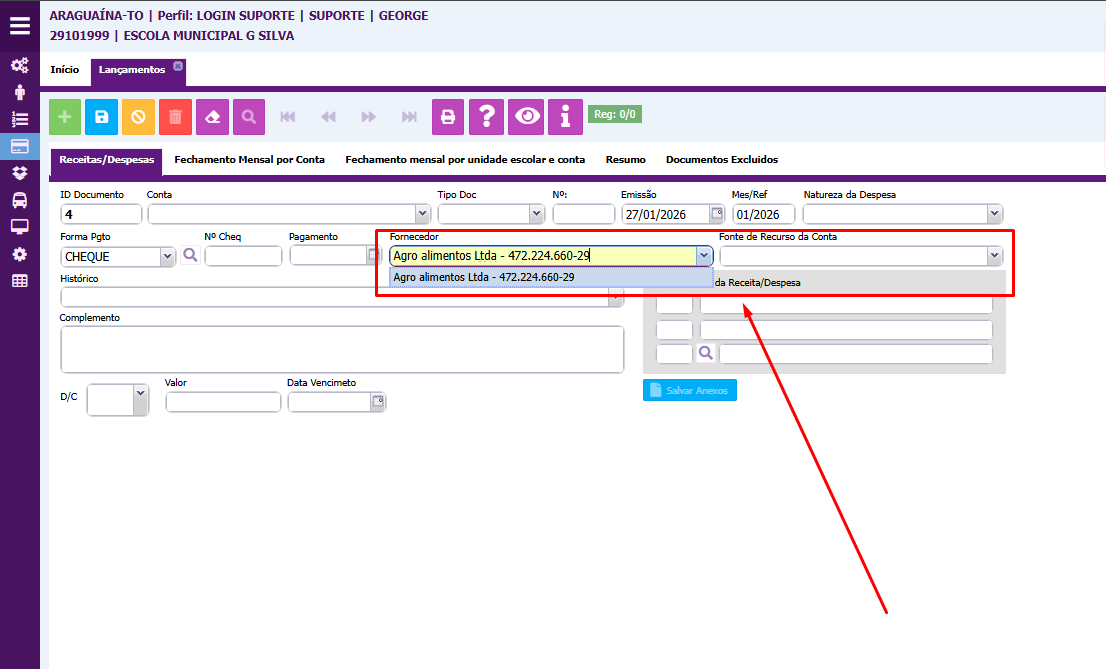The image size is (1106, 669).
Task: Click the Salvar Anexos button
Action: pos(689,390)
